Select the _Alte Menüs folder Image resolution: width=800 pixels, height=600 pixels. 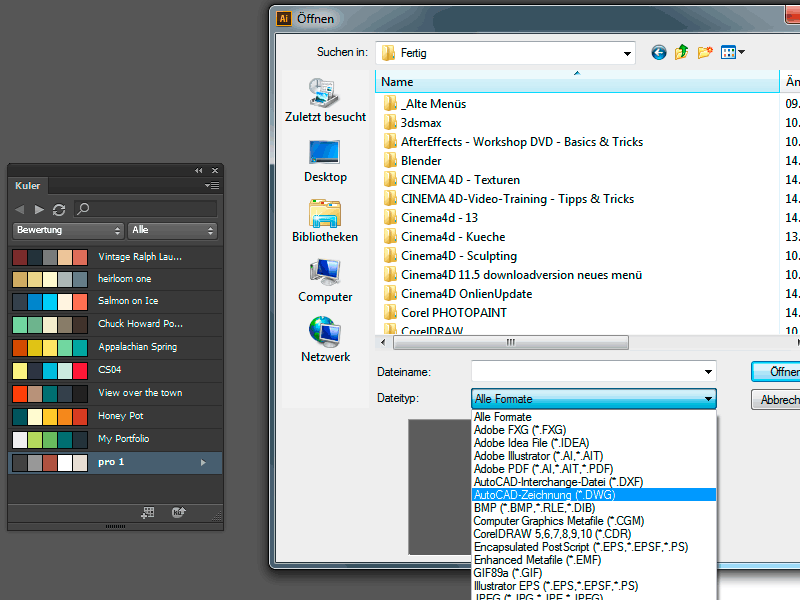(x=424, y=104)
